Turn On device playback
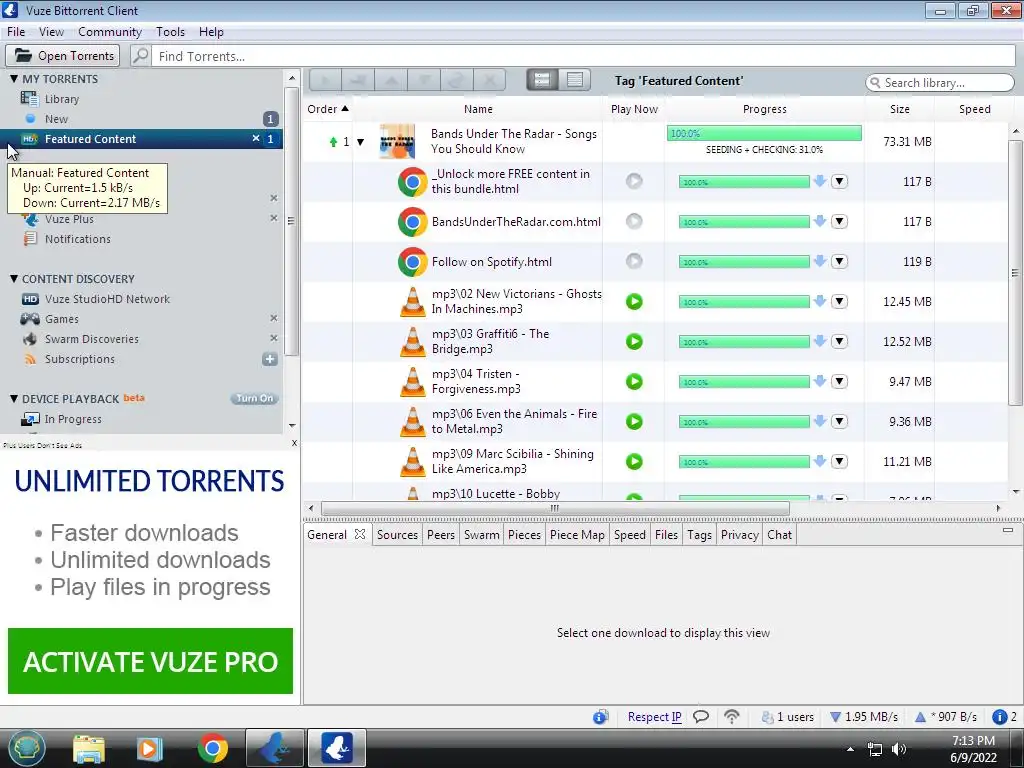This screenshot has height=768, width=1024. (x=255, y=398)
